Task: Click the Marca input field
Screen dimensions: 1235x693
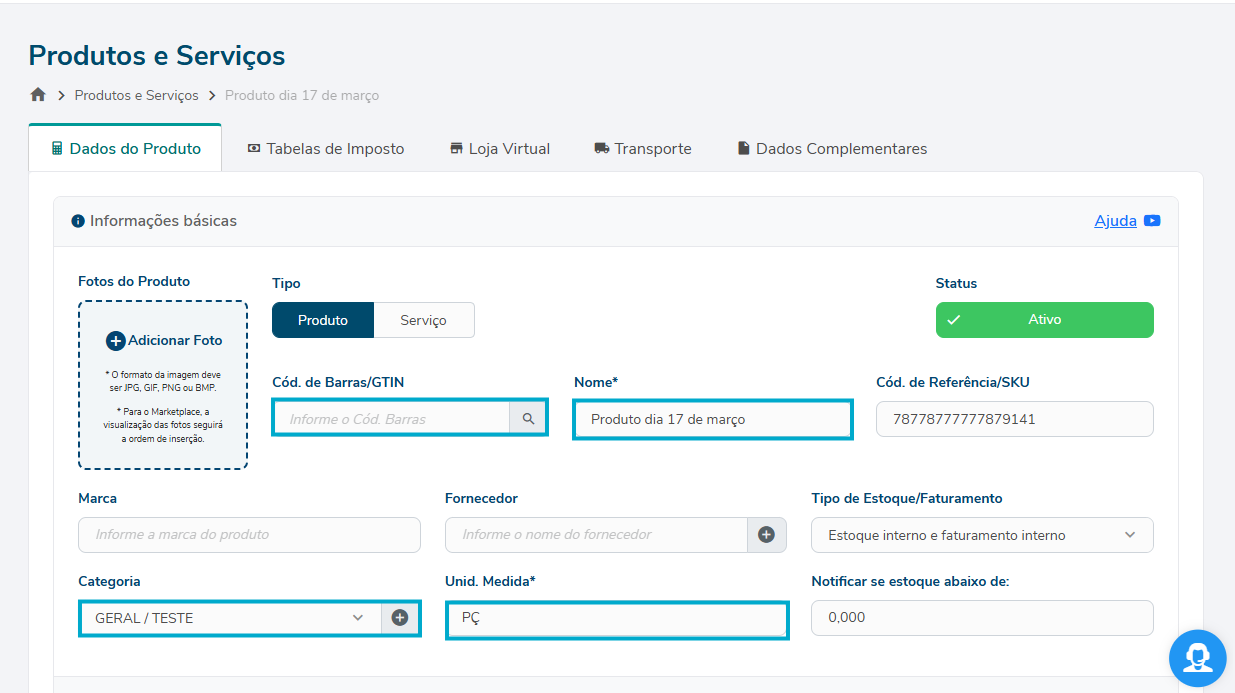Action: (x=249, y=535)
